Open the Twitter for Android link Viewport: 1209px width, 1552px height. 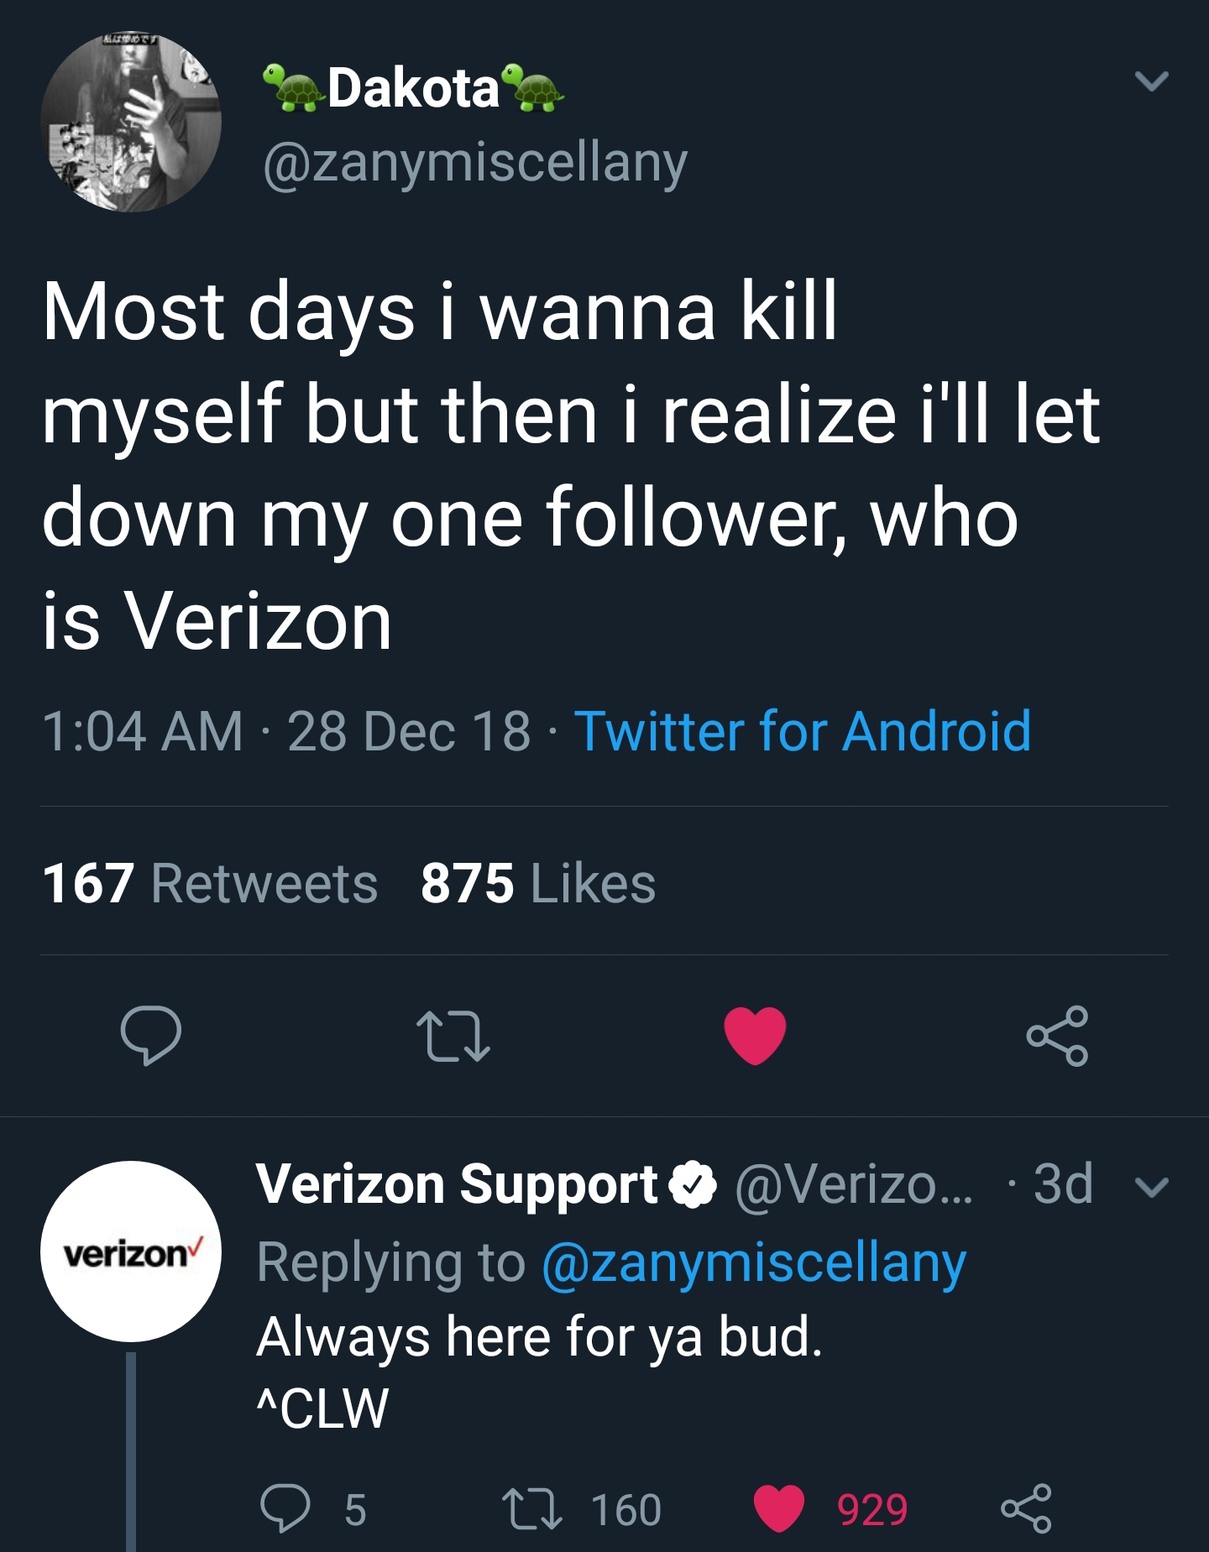pyautogui.click(x=802, y=731)
